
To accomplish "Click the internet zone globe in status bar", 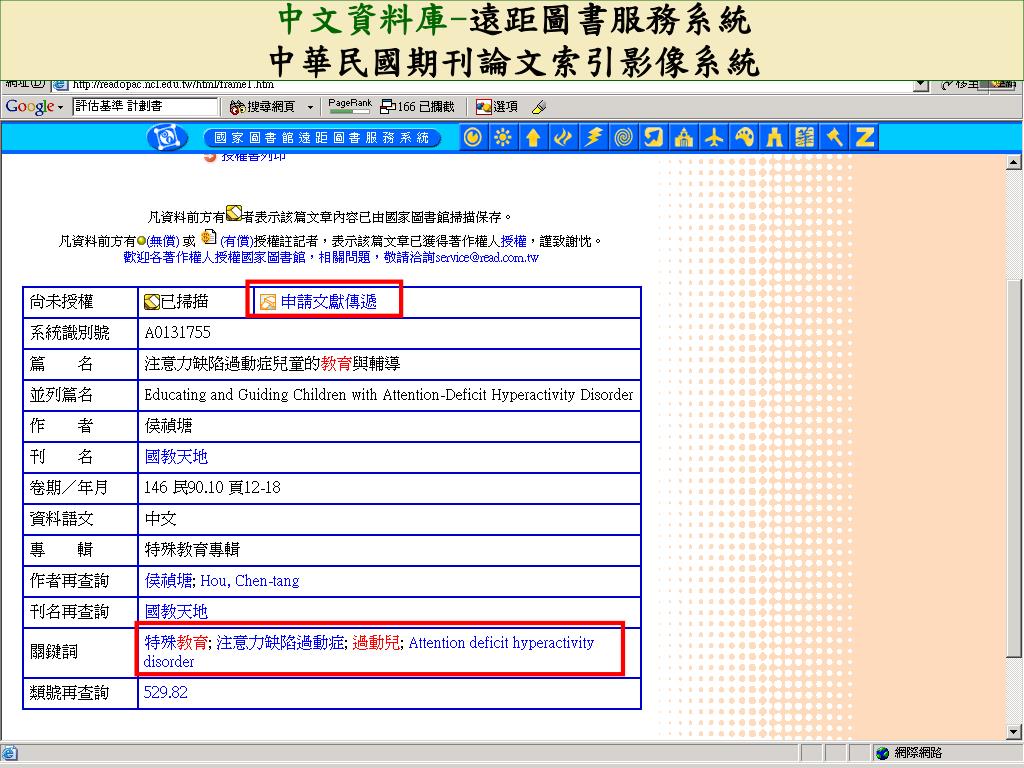I will click(x=882, y=753).
